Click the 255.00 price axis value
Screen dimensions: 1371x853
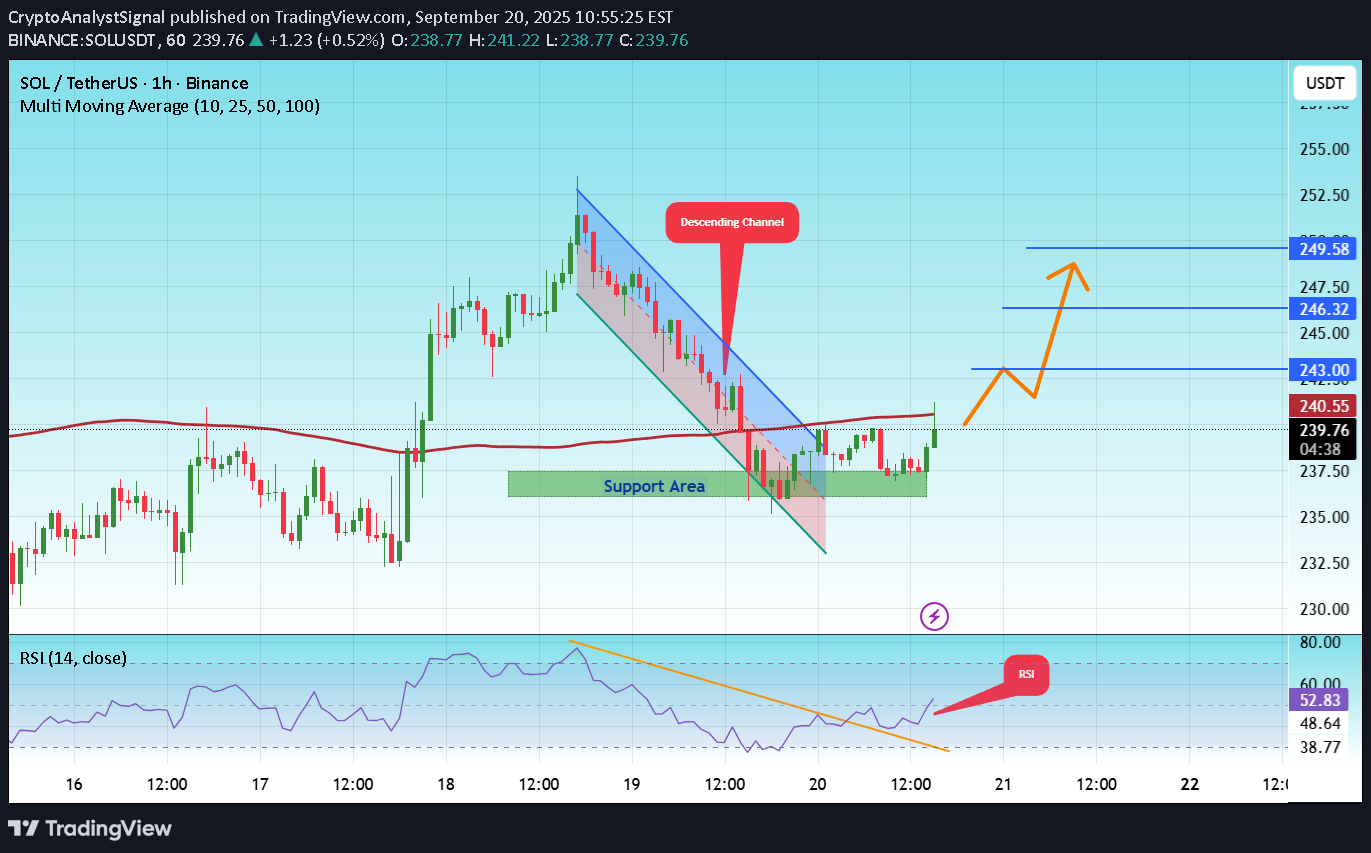tap(1325, 148)
